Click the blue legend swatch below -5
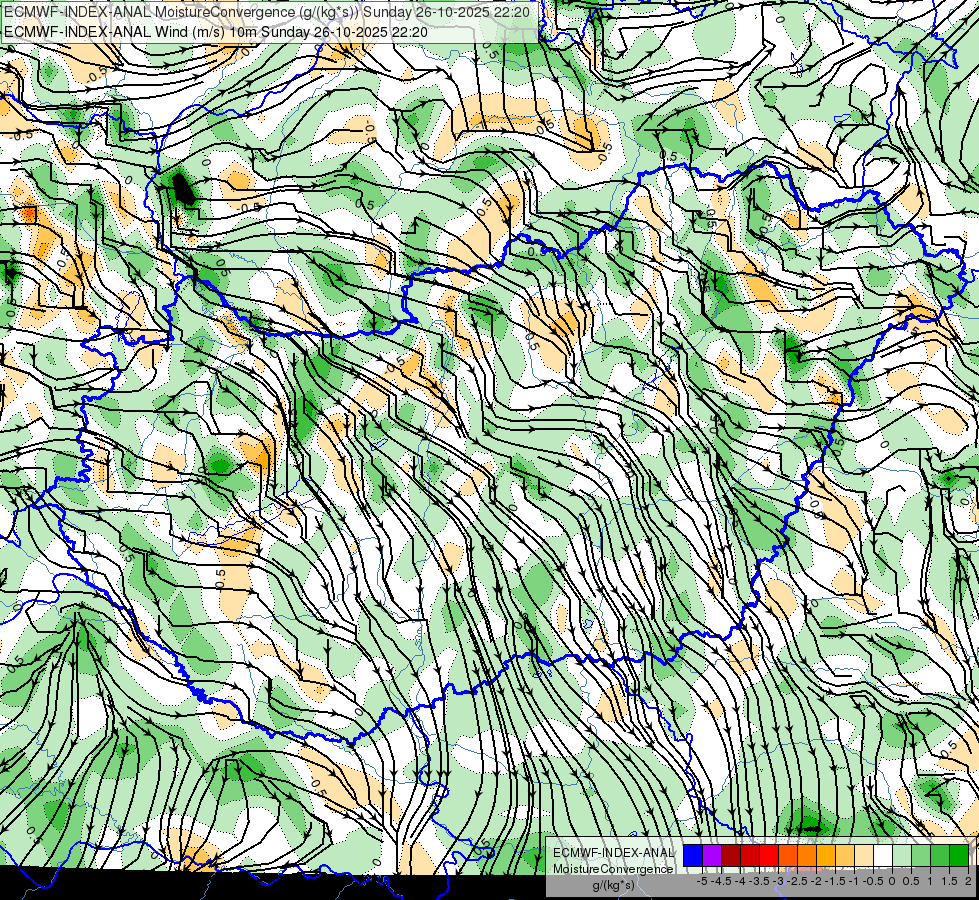 pos(693,855)
